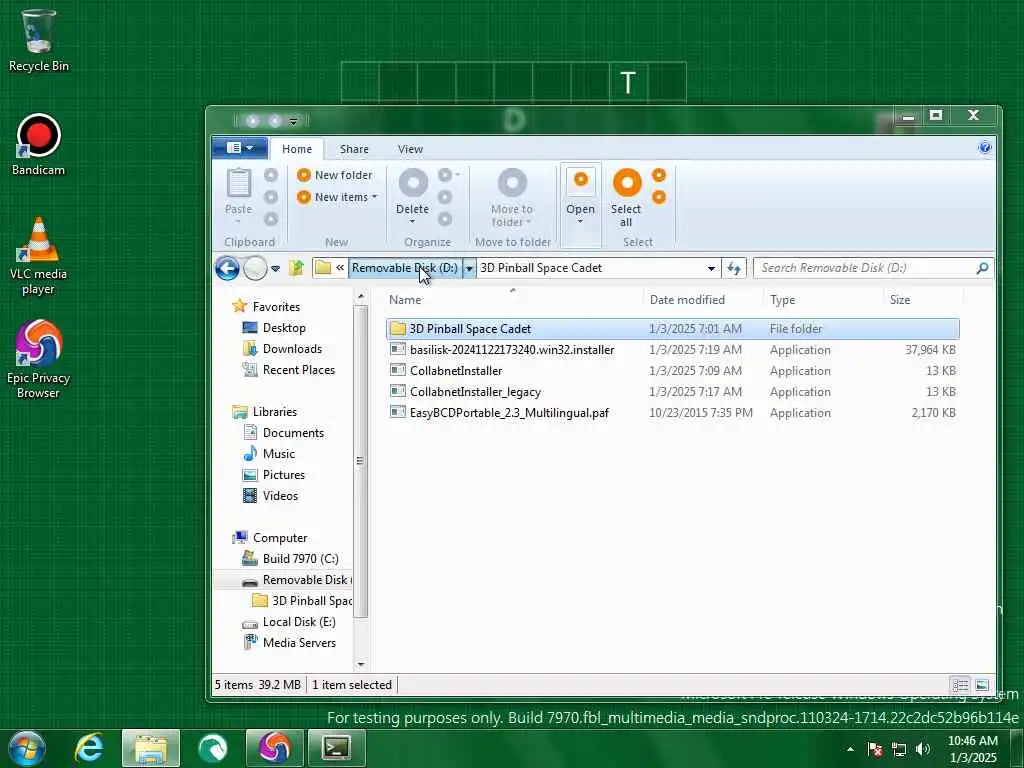1024x768 pixels.
Task: Open Media Servers in navigation pane
Action: pos(289,643)
